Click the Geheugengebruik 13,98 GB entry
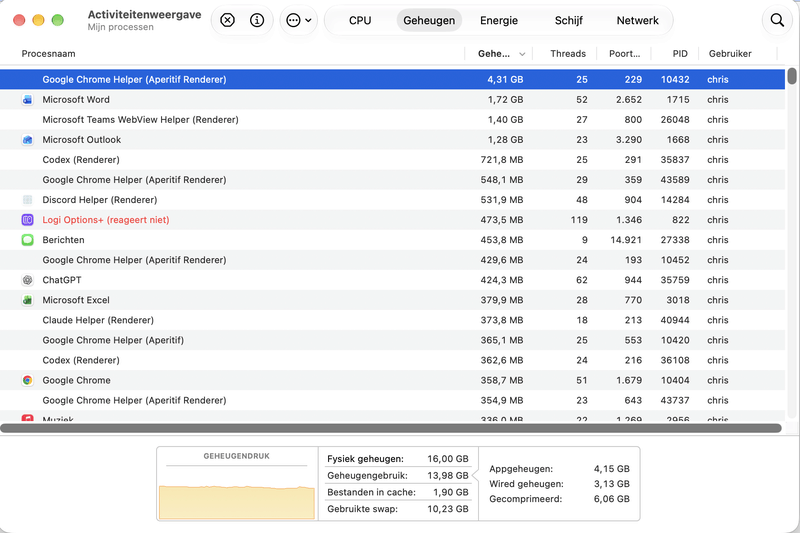 (397, 475)
